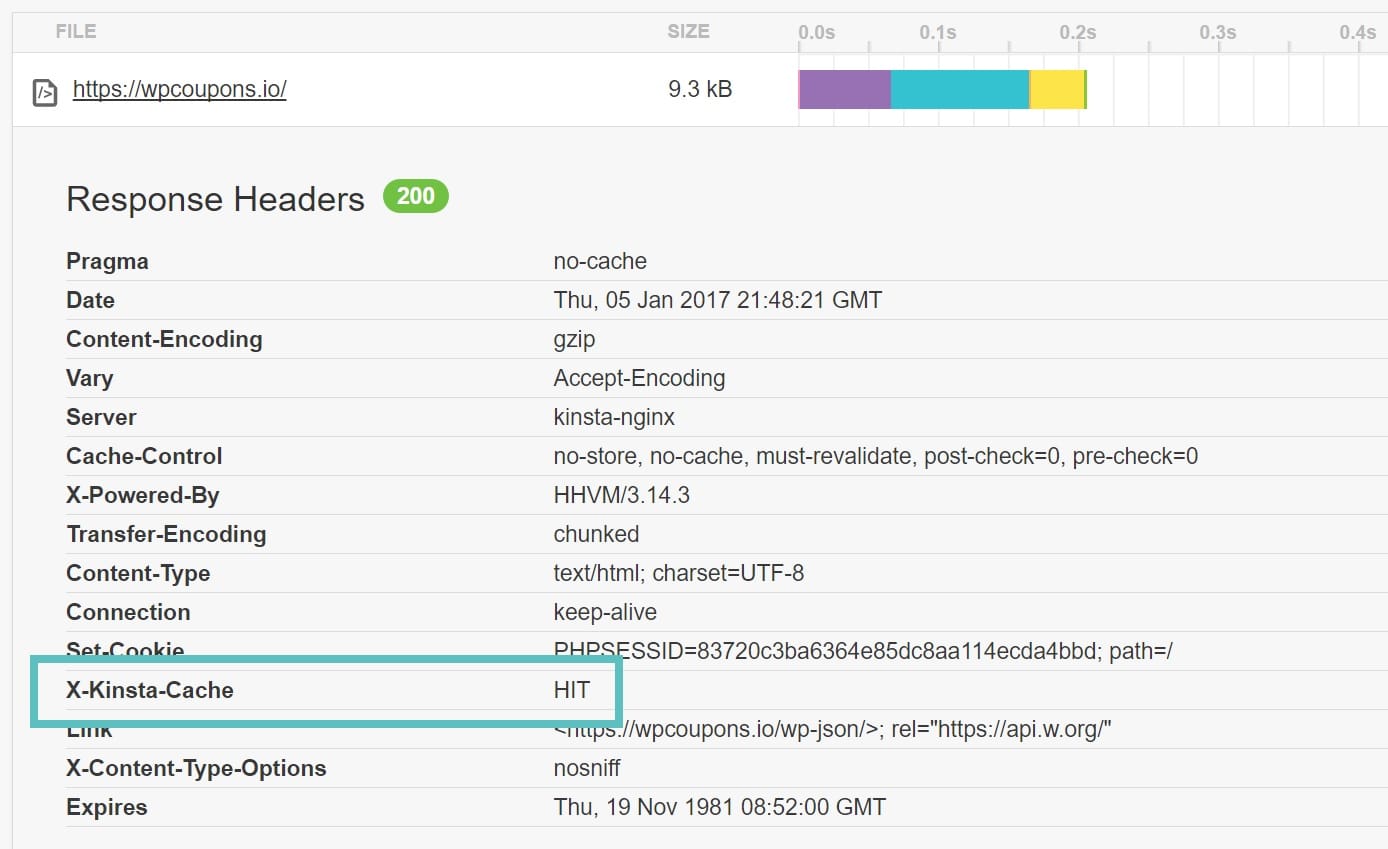Select the purple connect segment of the waterfall bar
Screen dimensions: 1388x849
(843, 89)
